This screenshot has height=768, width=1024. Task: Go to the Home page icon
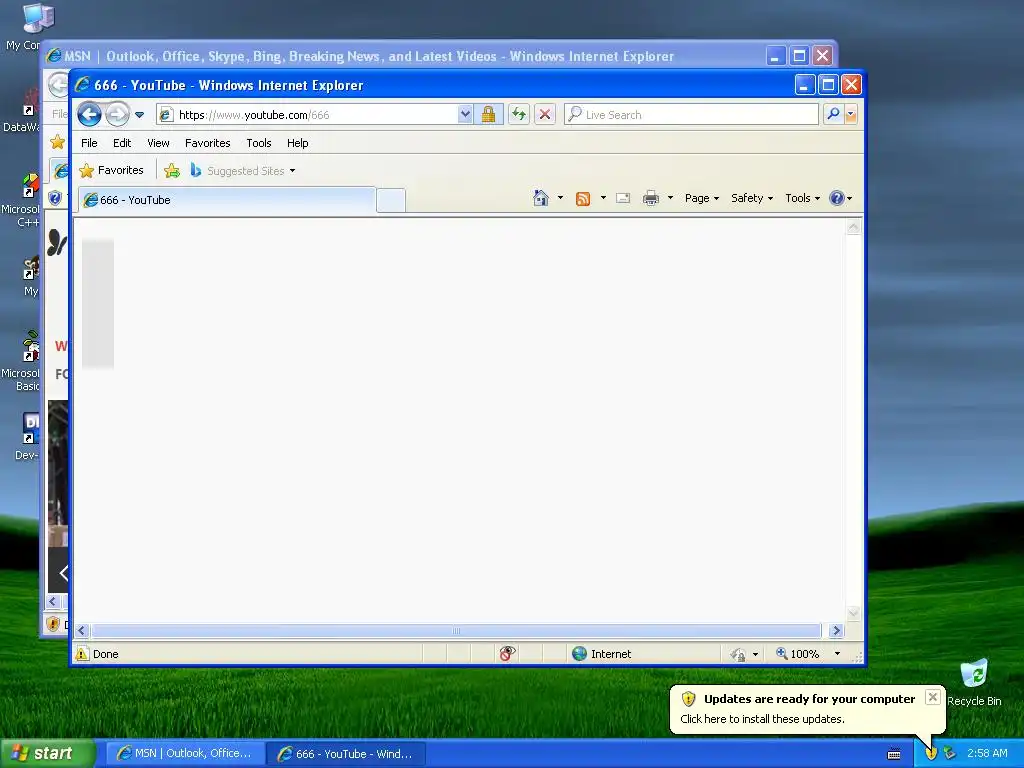[x=541, y=198]
